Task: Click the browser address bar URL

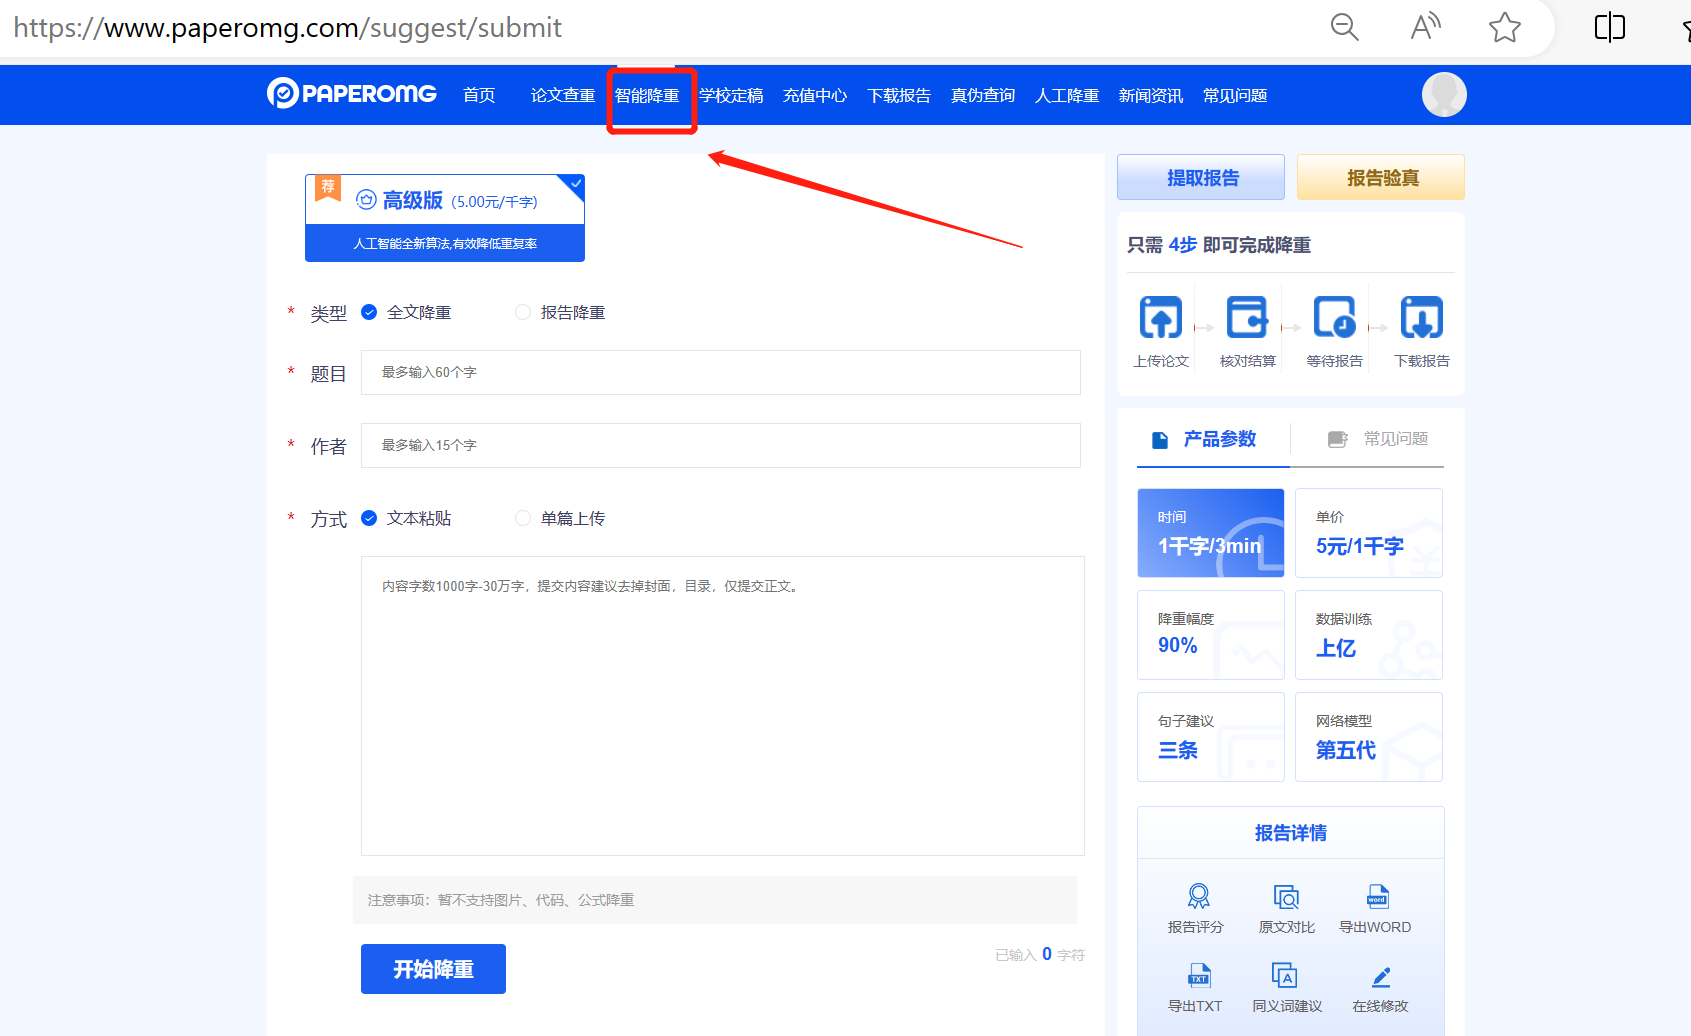Action: [288, 27]
